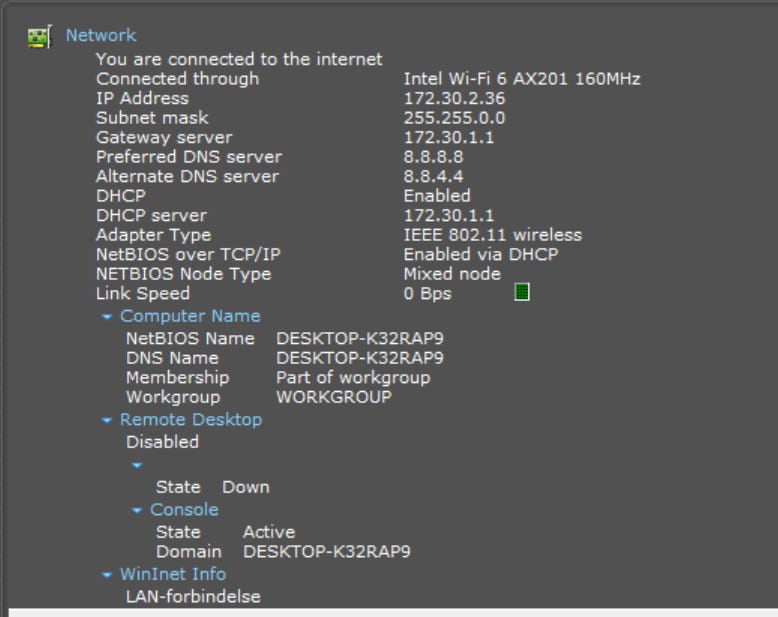Click the NetBIOS Name value DESKTOP-K32RAP9
The height and width of the screenshot is (617, 778).
[360, 339]
